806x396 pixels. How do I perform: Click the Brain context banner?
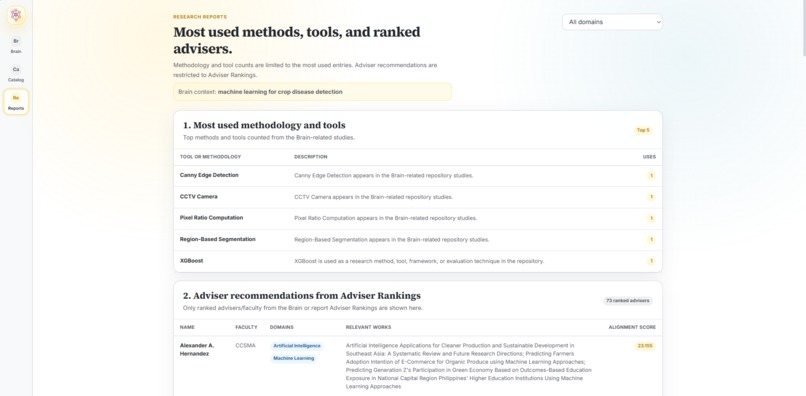313,92
